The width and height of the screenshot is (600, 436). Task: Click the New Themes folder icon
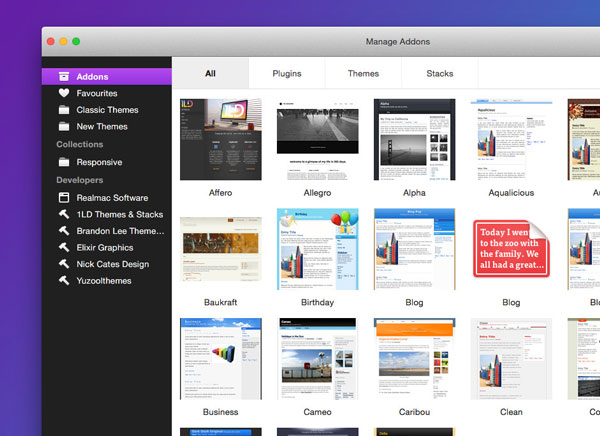[64, 126]
